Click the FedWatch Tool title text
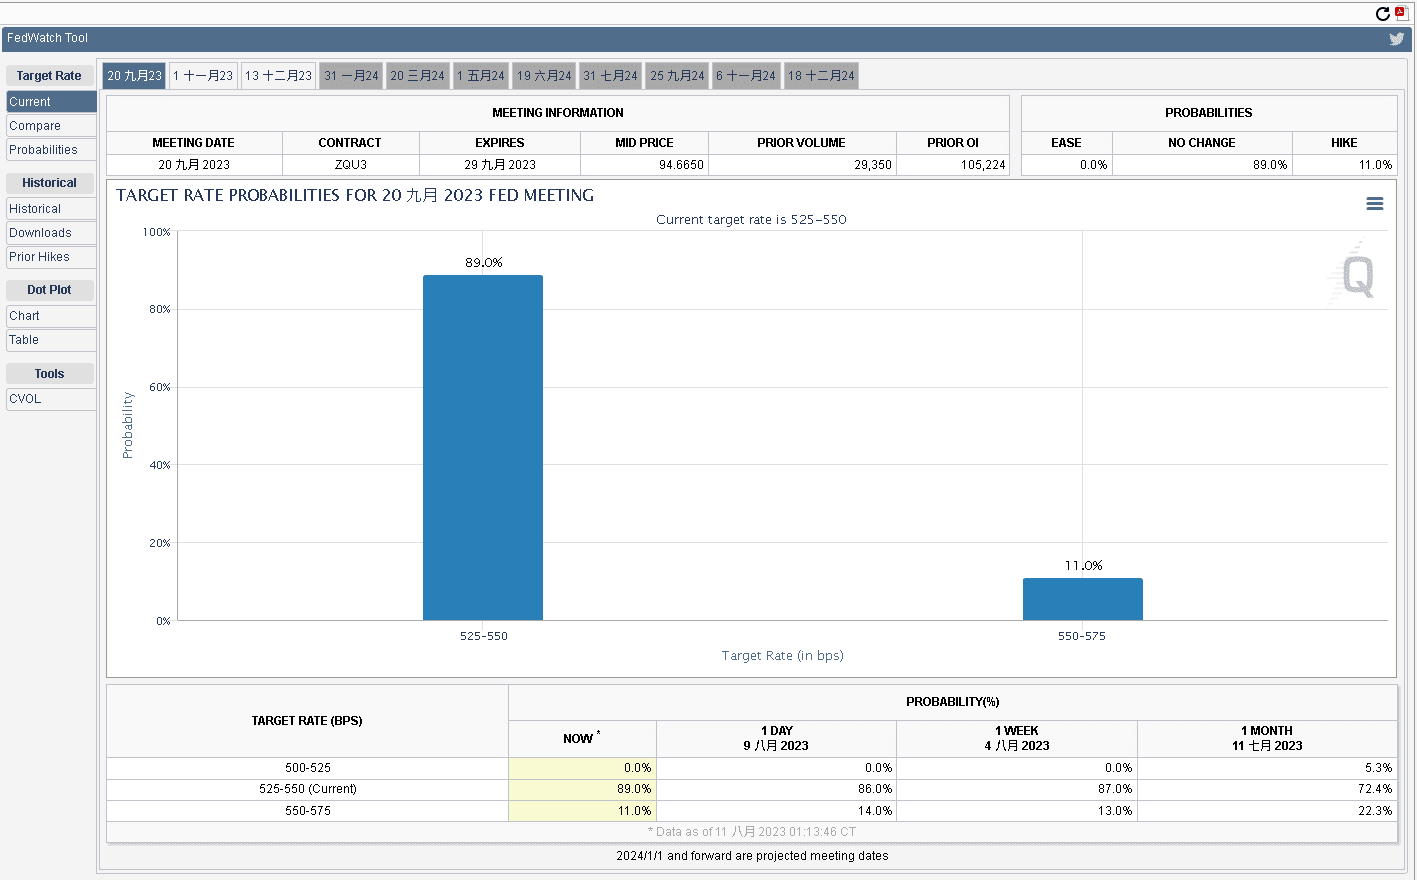The image size is (1417, 880). (x=47, y=38)
